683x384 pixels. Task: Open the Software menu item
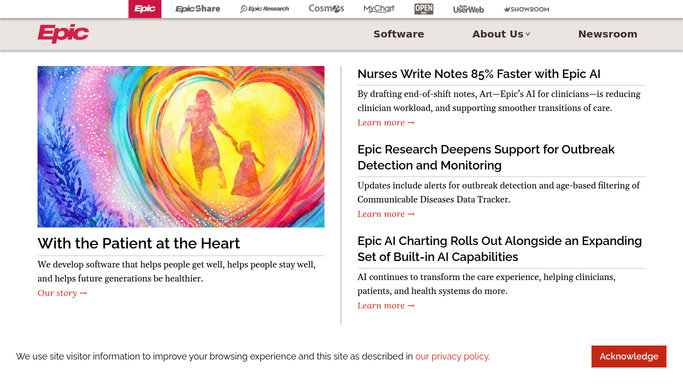(399, 34)
